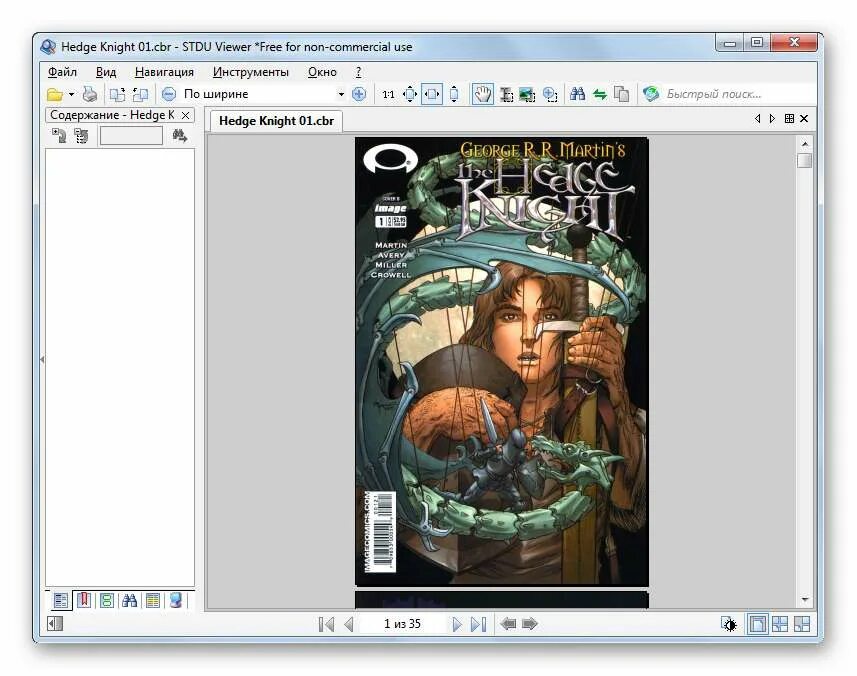Click the quick search globe icon

[x=650, y=94]
